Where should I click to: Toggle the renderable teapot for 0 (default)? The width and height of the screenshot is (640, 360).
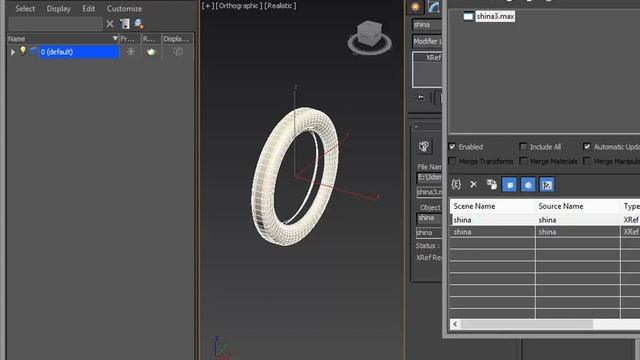(x=151, y=52)
